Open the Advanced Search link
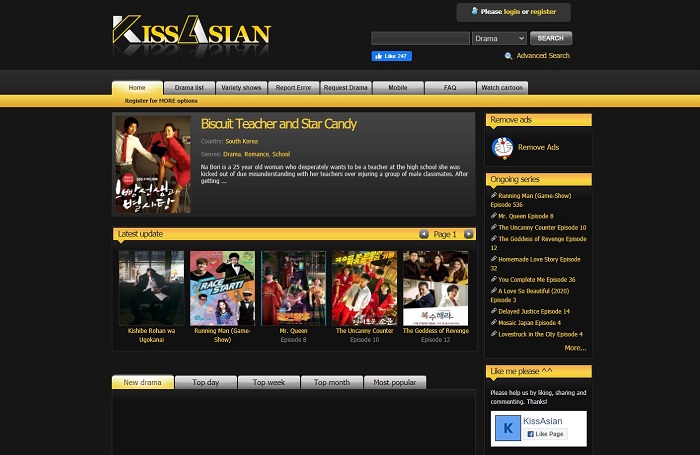Image resolution: width=700 pixels, height=455 pixels. (x=543, y=56)
